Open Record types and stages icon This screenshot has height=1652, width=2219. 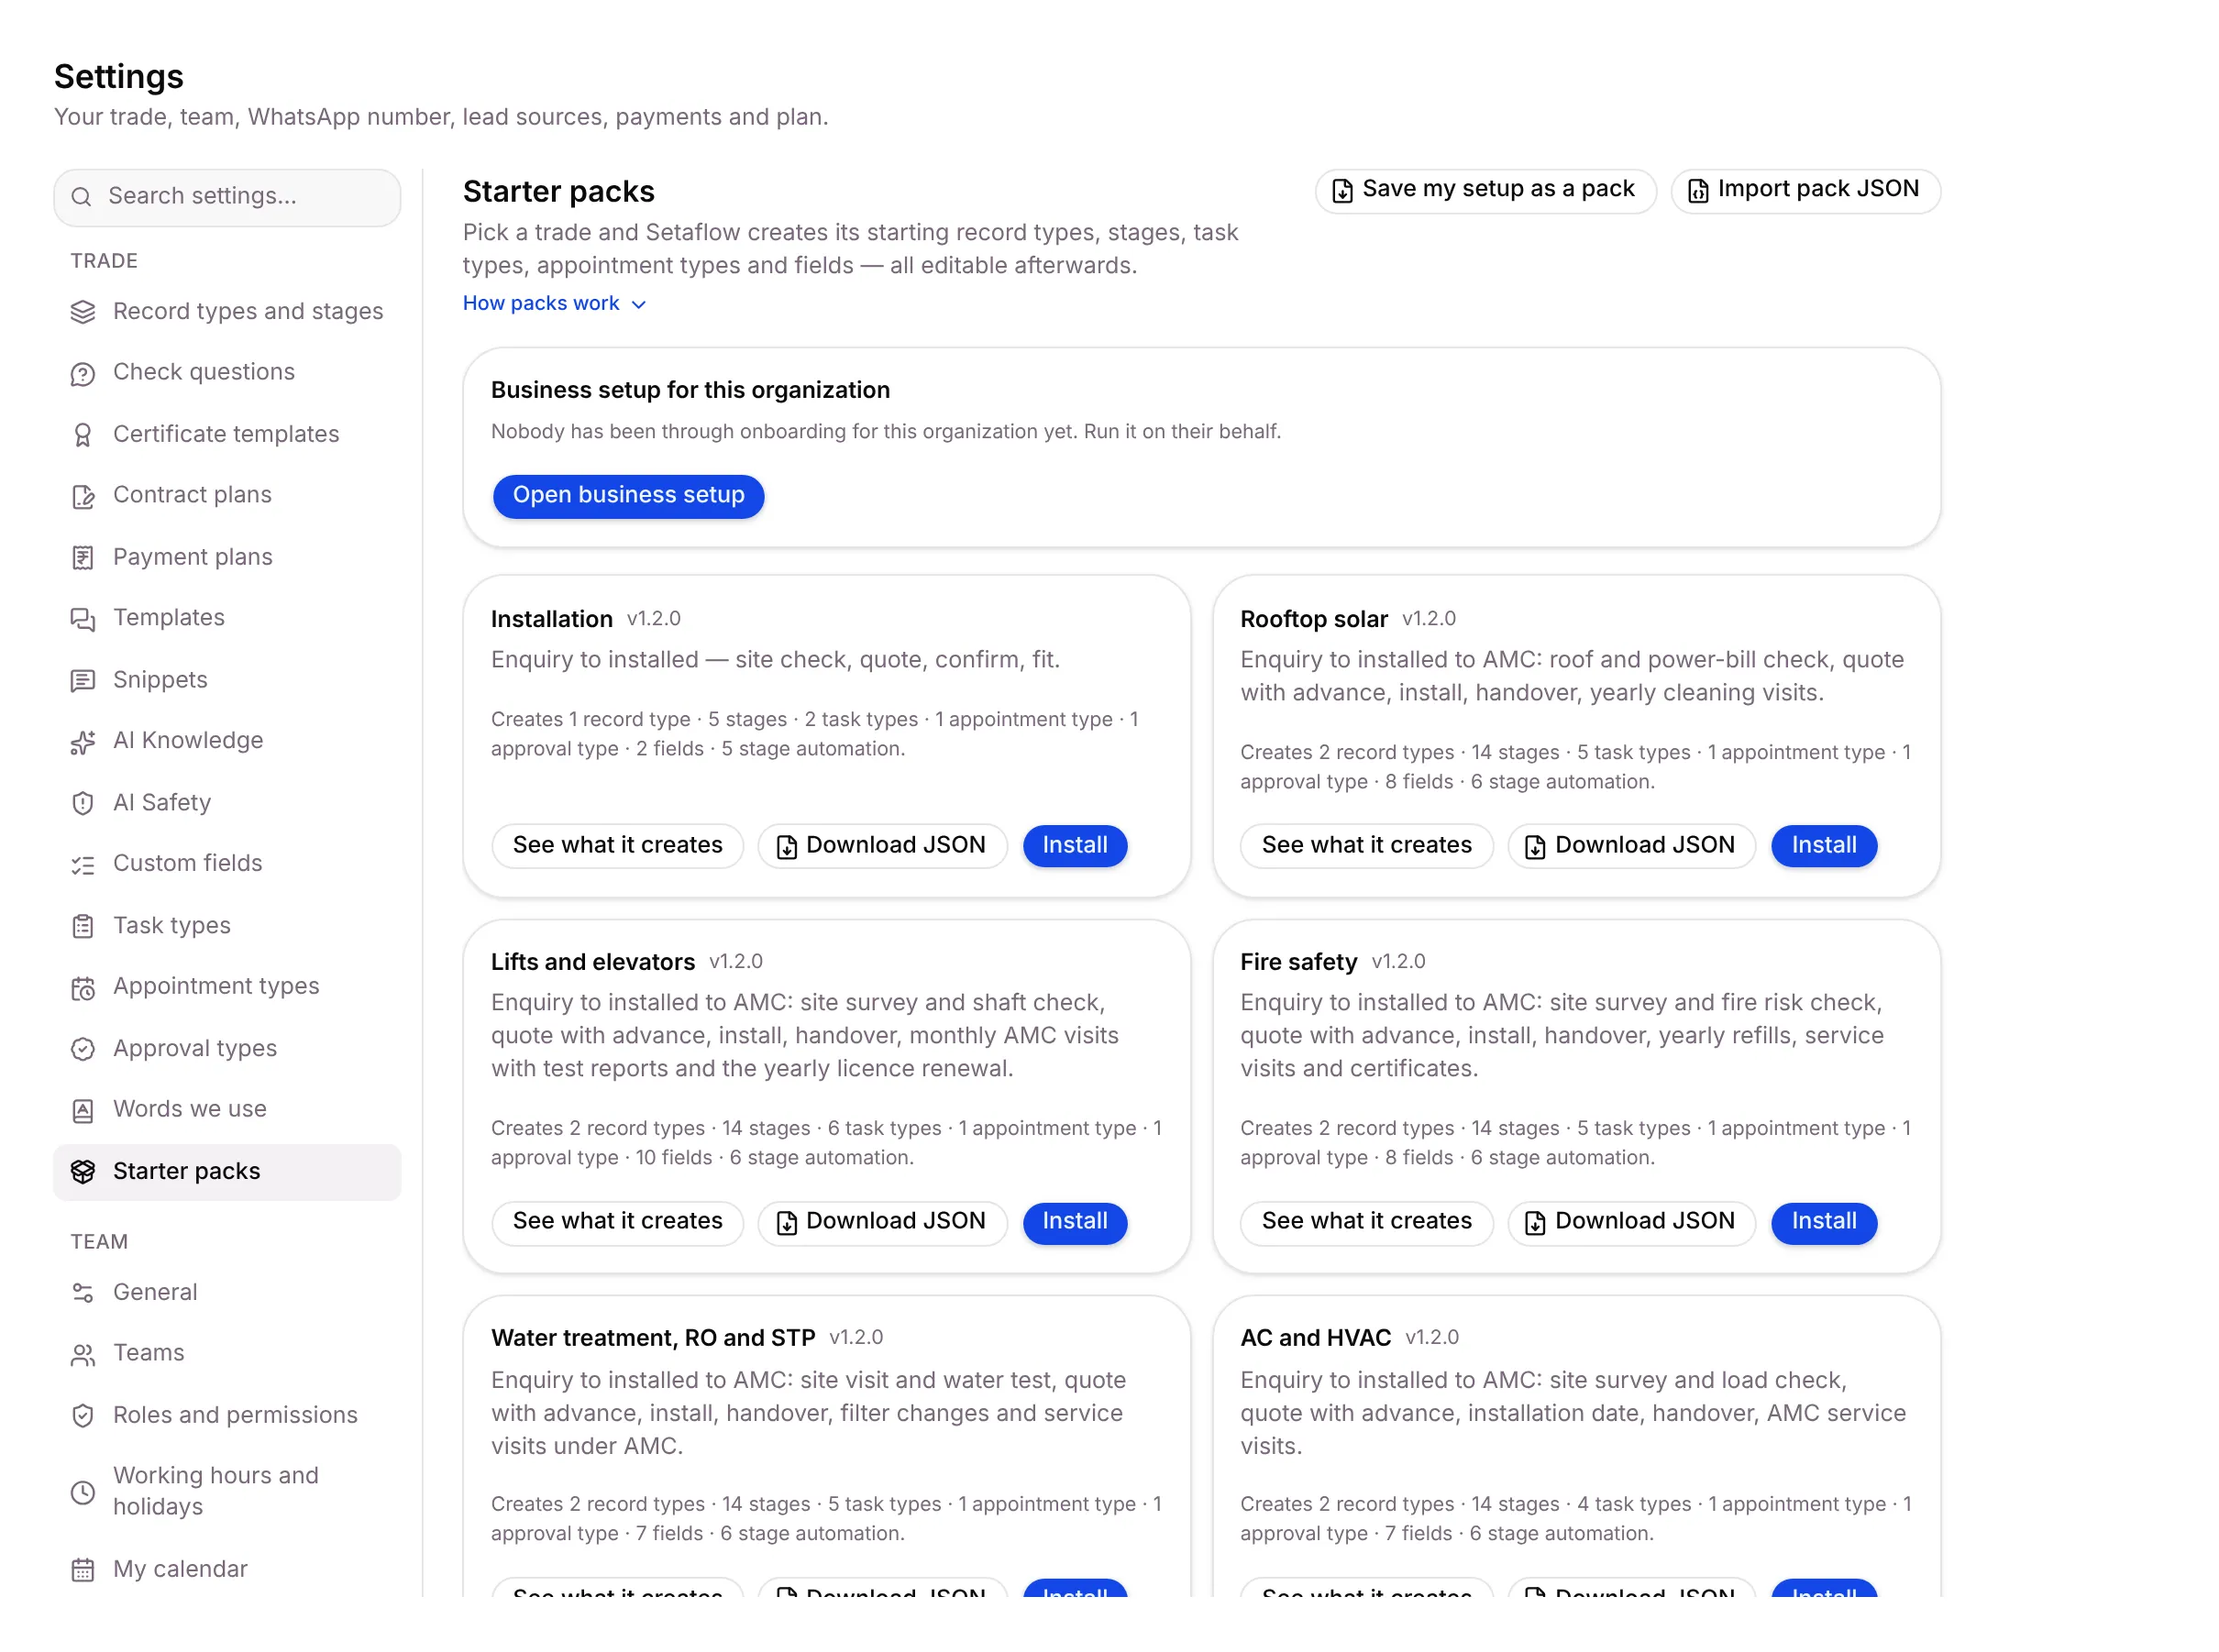(x=83, y=312)
